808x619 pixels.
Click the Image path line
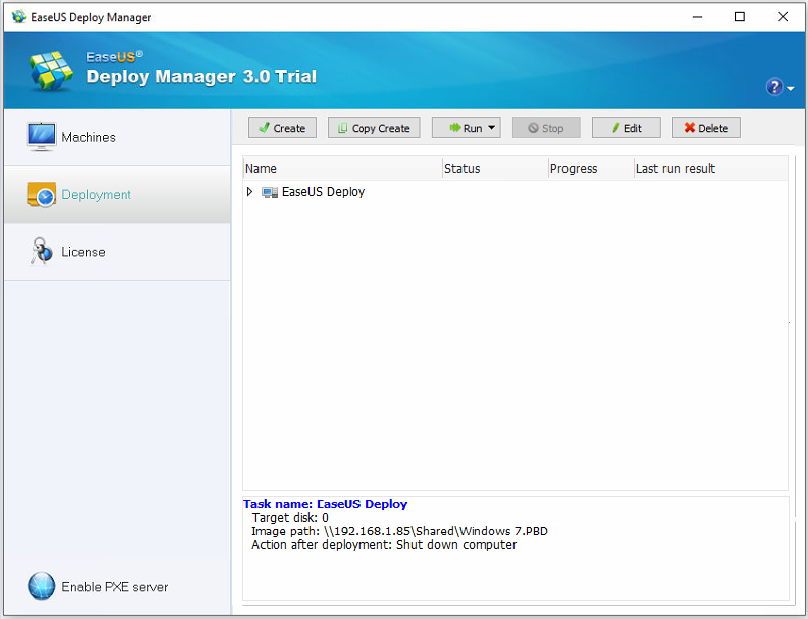[399, 531]
